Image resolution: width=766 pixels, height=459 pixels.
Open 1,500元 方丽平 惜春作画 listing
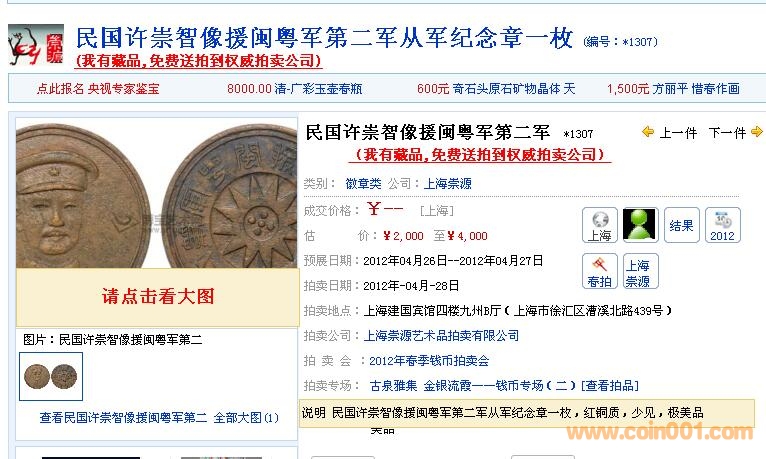pos(673,89)
